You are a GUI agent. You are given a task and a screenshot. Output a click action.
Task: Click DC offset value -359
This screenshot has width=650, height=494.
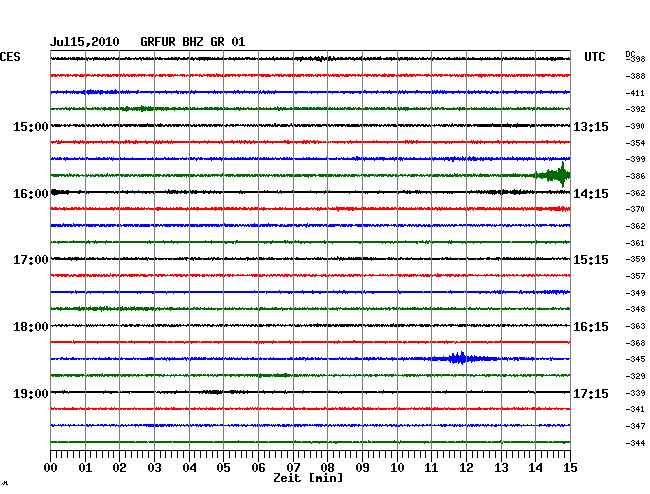pyautogui.click(x=635, y=259)
